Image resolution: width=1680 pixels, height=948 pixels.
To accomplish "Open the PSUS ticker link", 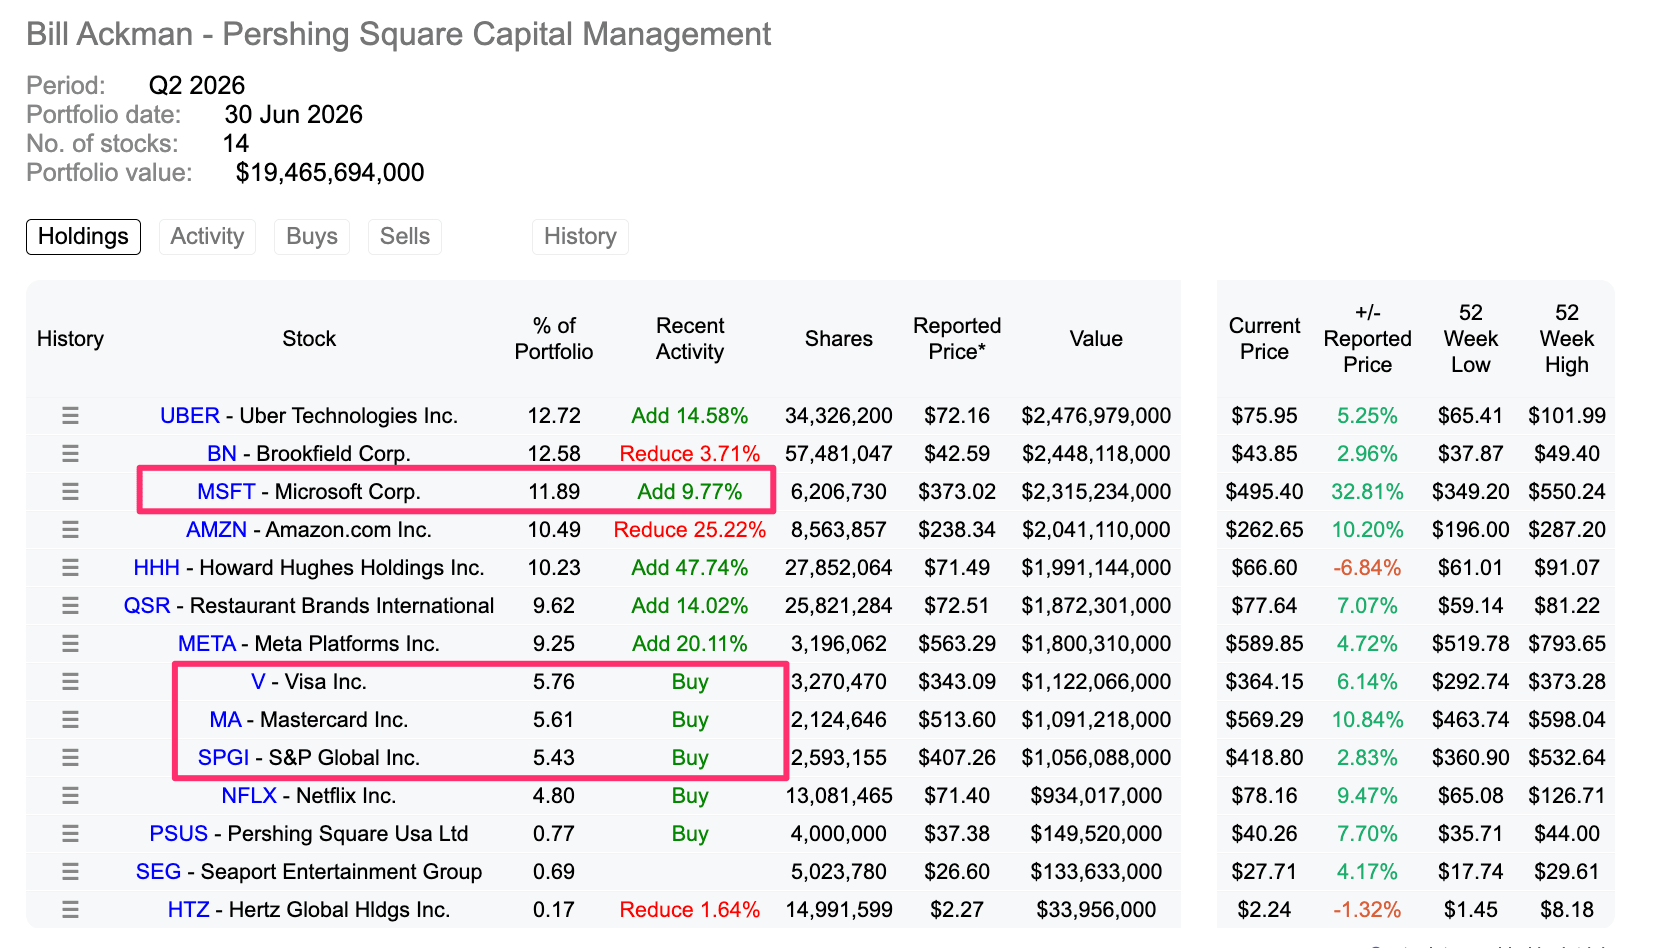I will click(x=179, y=833).
